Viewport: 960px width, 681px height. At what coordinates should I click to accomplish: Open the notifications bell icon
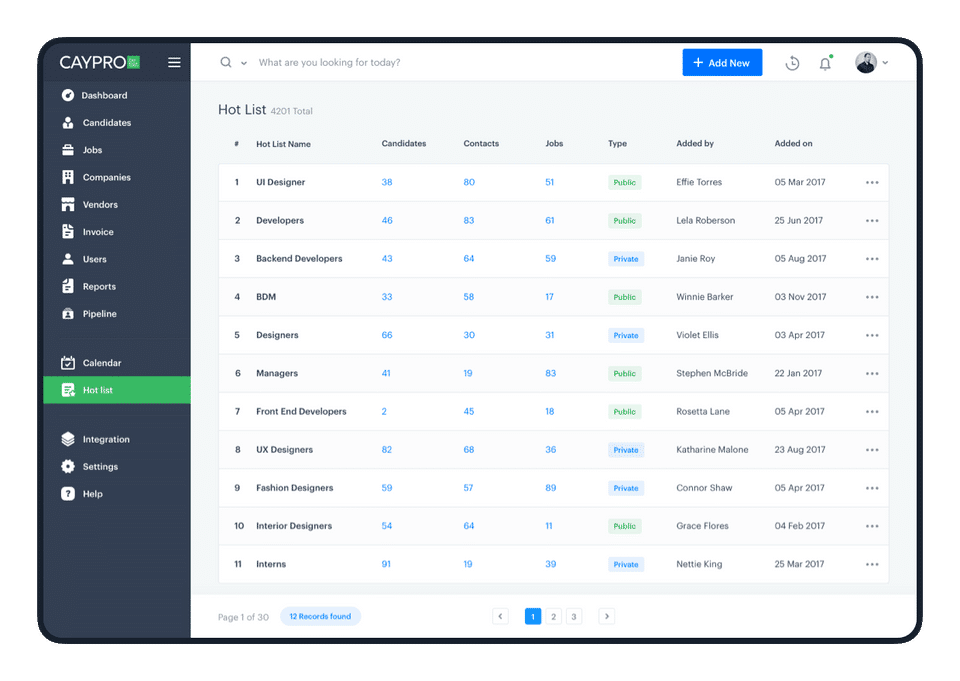[x=825, y=63]
